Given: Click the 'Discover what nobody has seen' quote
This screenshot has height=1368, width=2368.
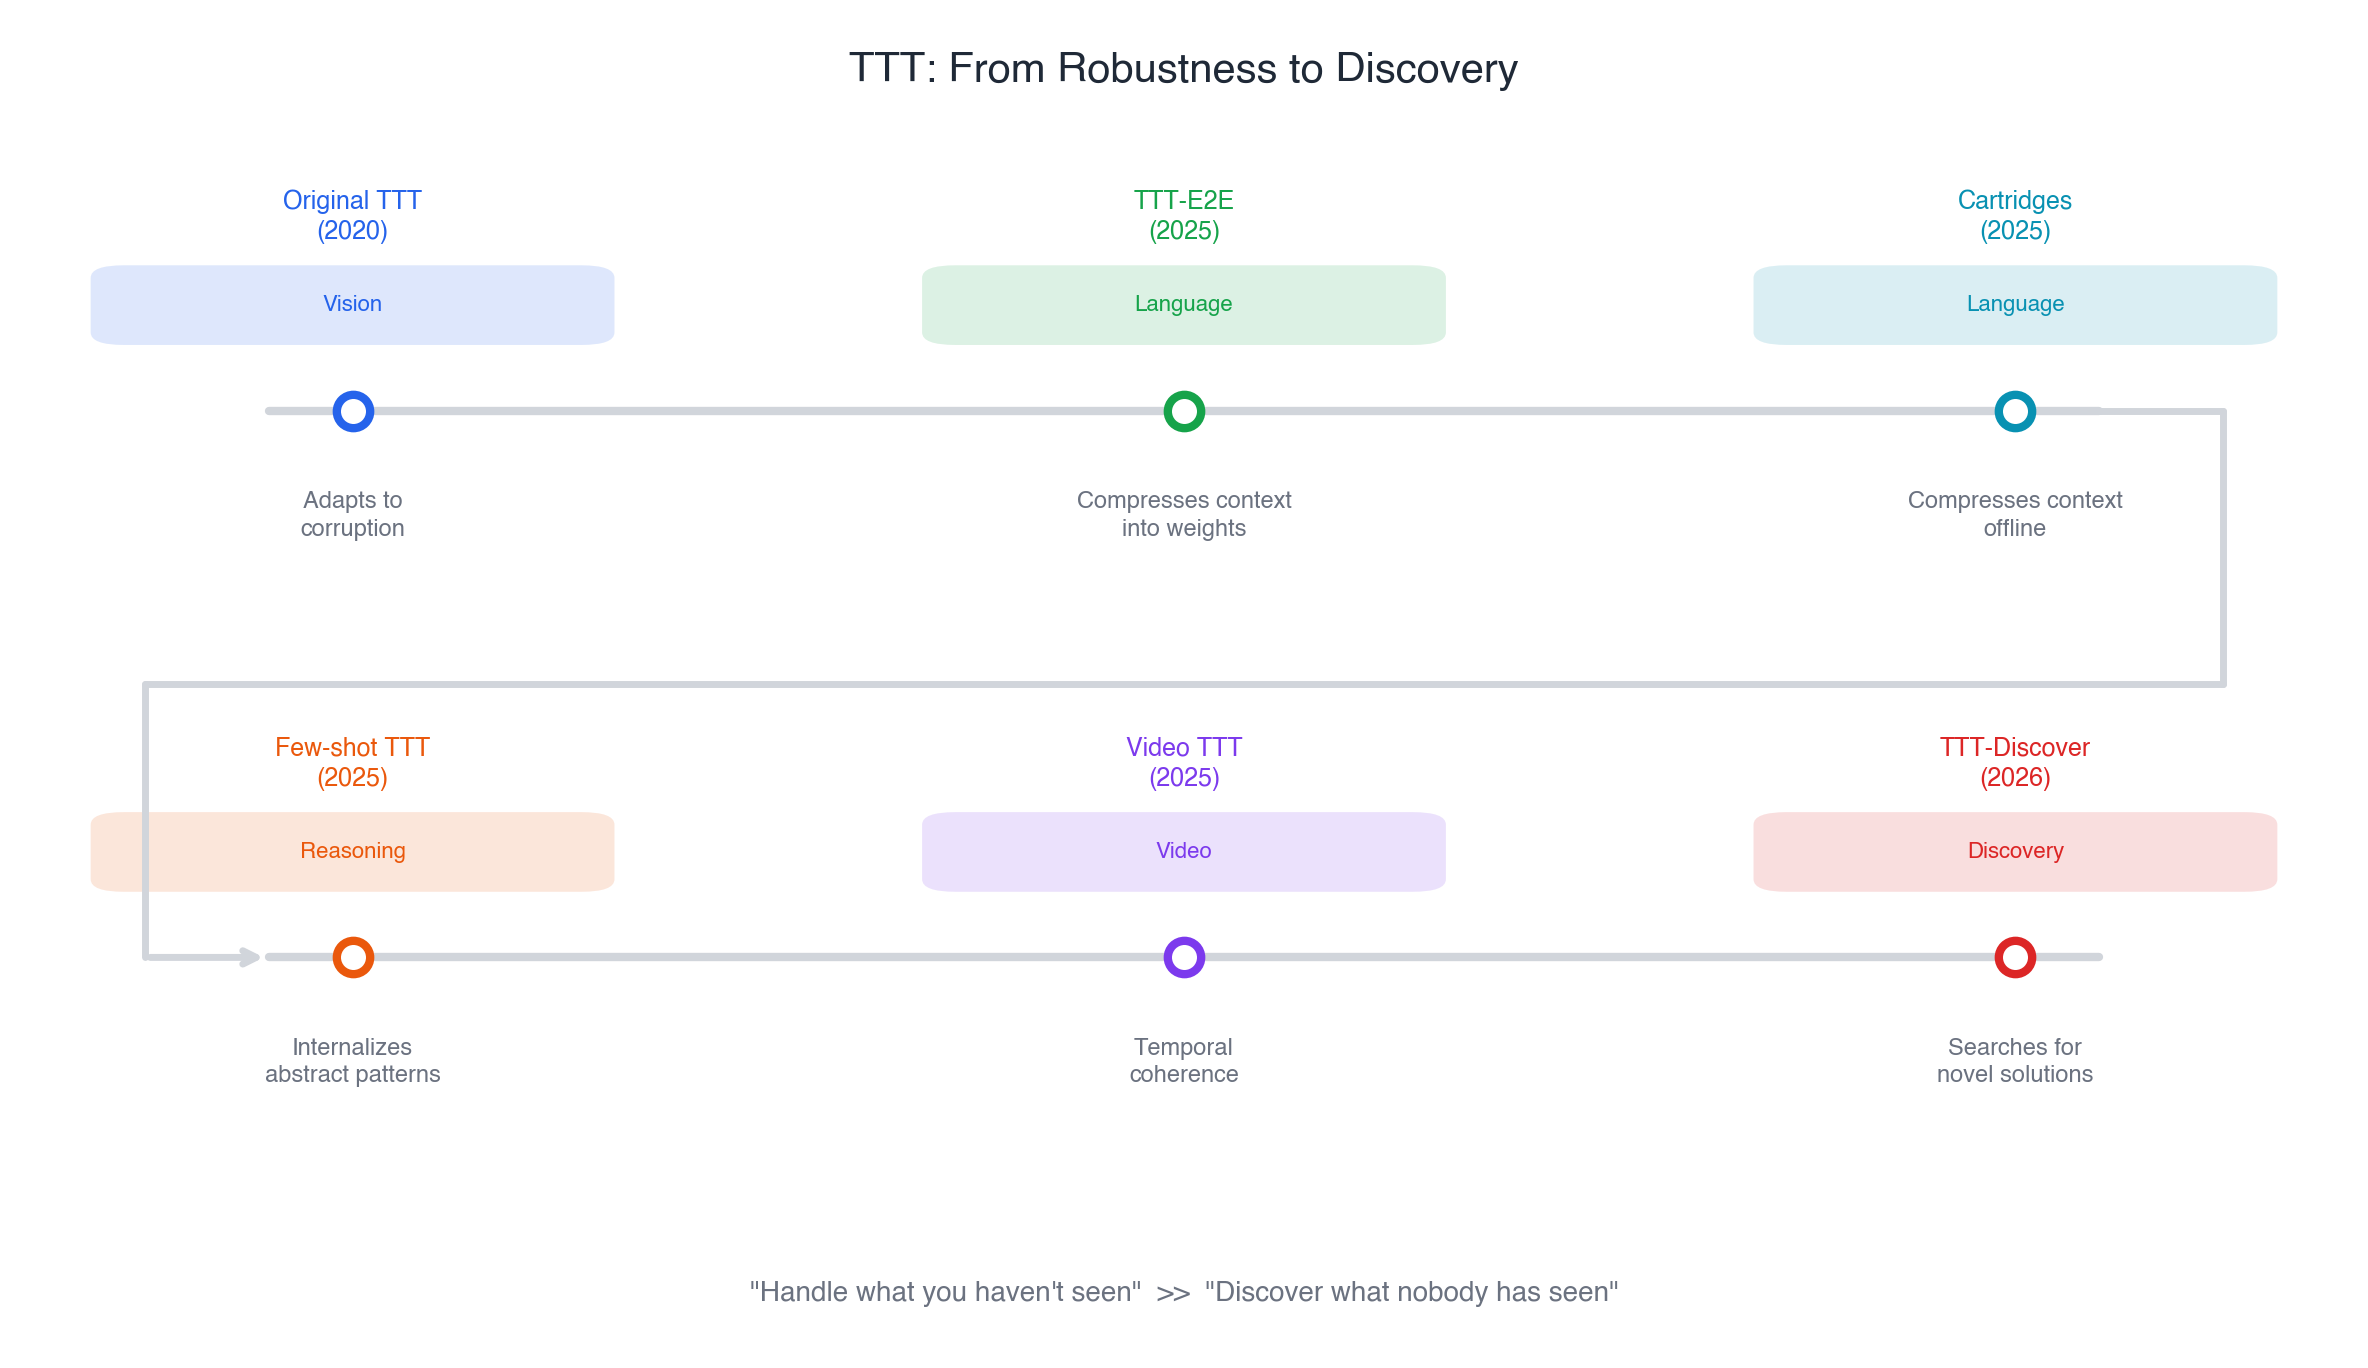Looking at the screenshot, I should click(x=1411, y=1292).
